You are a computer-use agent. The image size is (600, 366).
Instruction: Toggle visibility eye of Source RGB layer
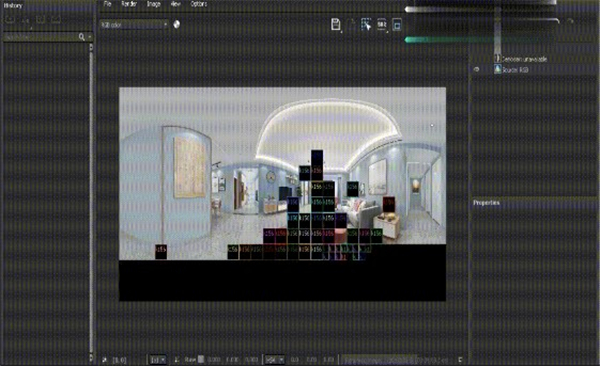tap(476, 69)
